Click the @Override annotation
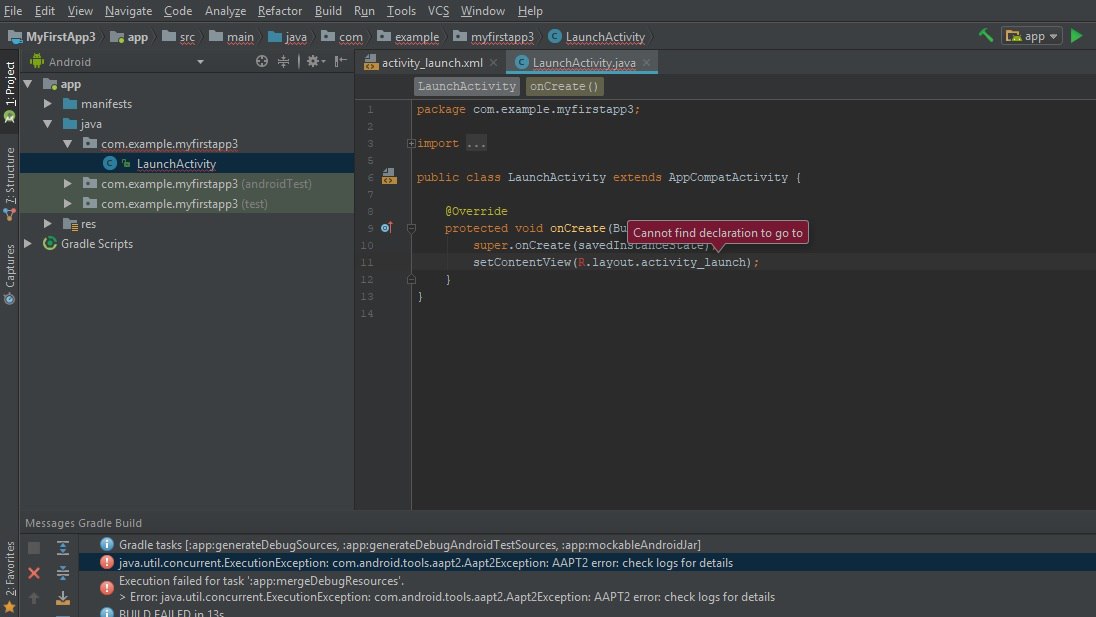Image resolution: width=1096 pixels, height=617 pixels. [x=476, y=211]
